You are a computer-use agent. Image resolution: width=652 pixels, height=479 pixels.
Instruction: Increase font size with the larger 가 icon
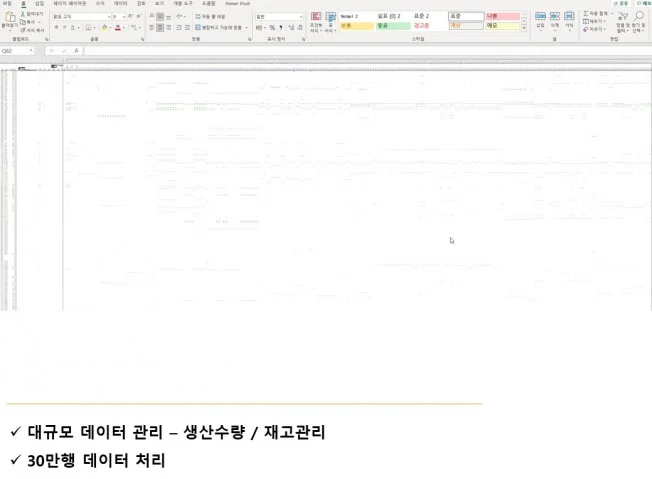click(130, 16)
